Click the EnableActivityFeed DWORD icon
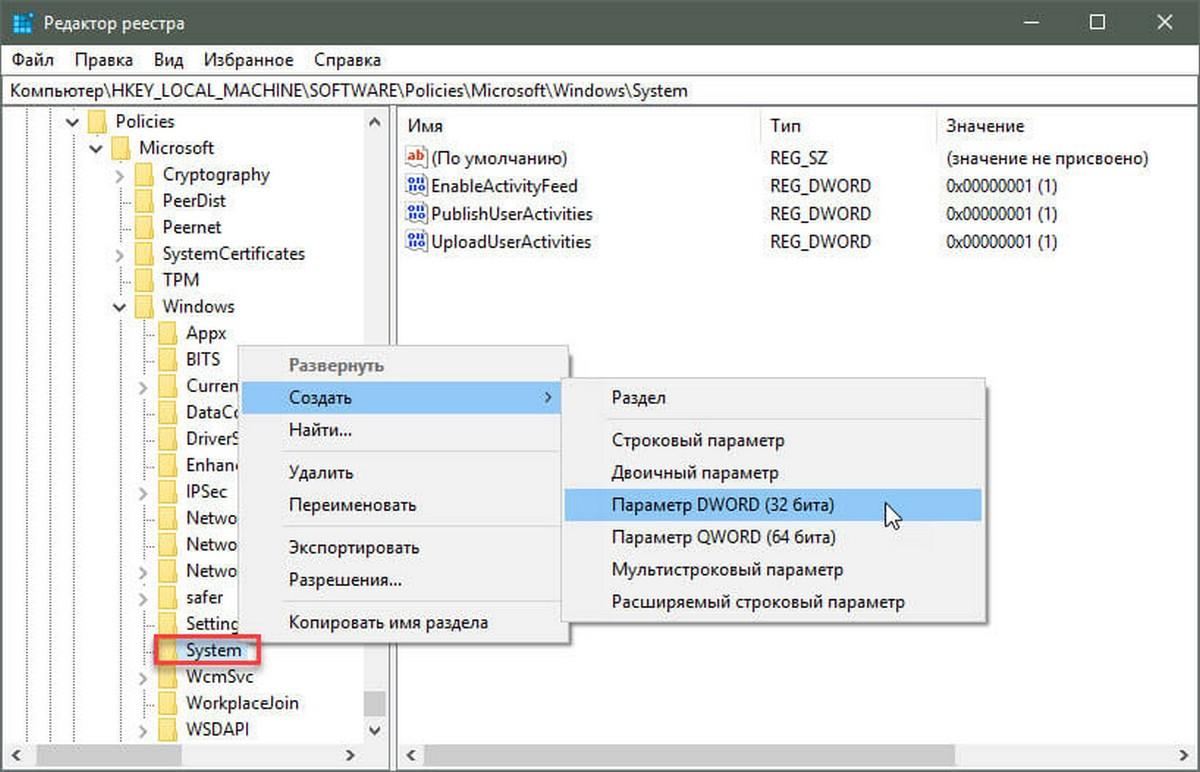This screenshot has height=772, width=1200. pos(416,186)
